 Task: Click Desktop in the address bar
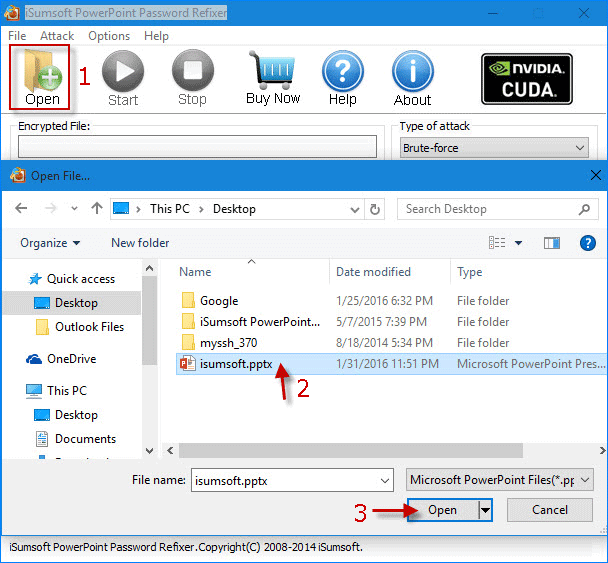point(234,209)
